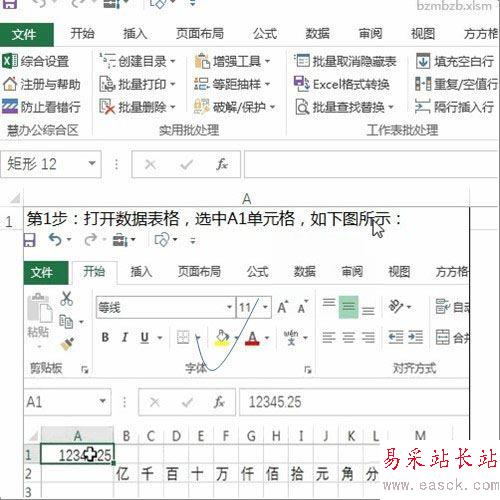This screenshot has height=500, width=500.
Task: Expand the 增强工具 dropdown
Action: pyautogui.click(x=267, y=61)
